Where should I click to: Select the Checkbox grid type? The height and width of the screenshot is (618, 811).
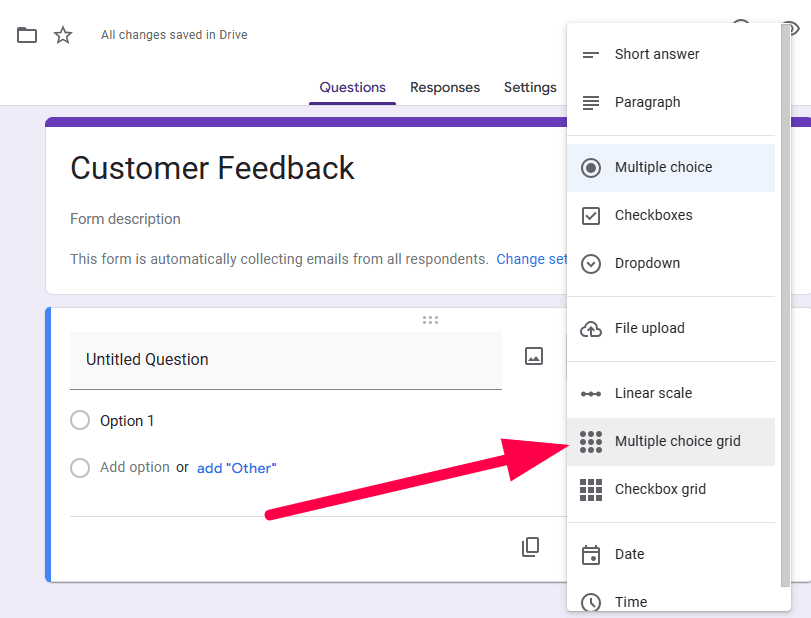tap(662, 489)
